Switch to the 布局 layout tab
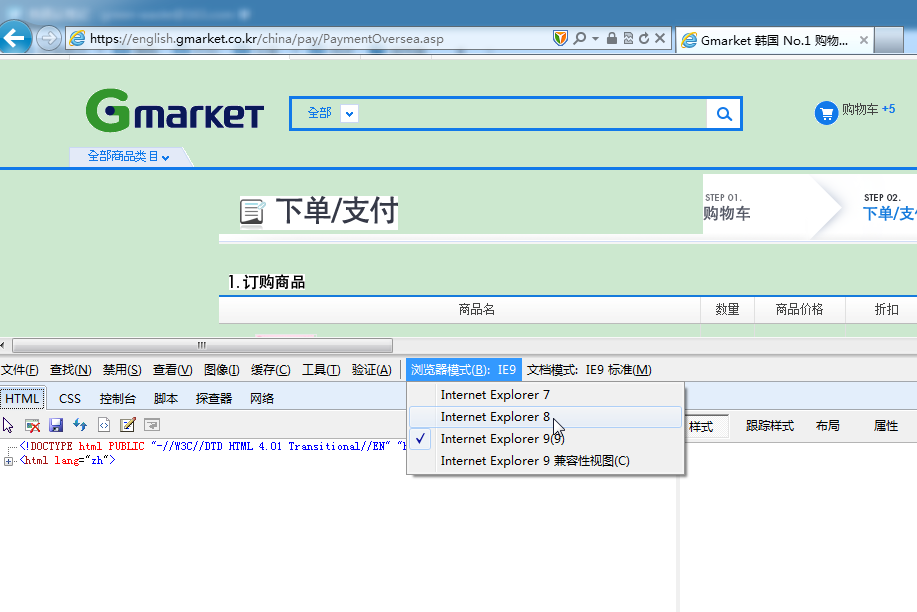 [x=828, y=426]
